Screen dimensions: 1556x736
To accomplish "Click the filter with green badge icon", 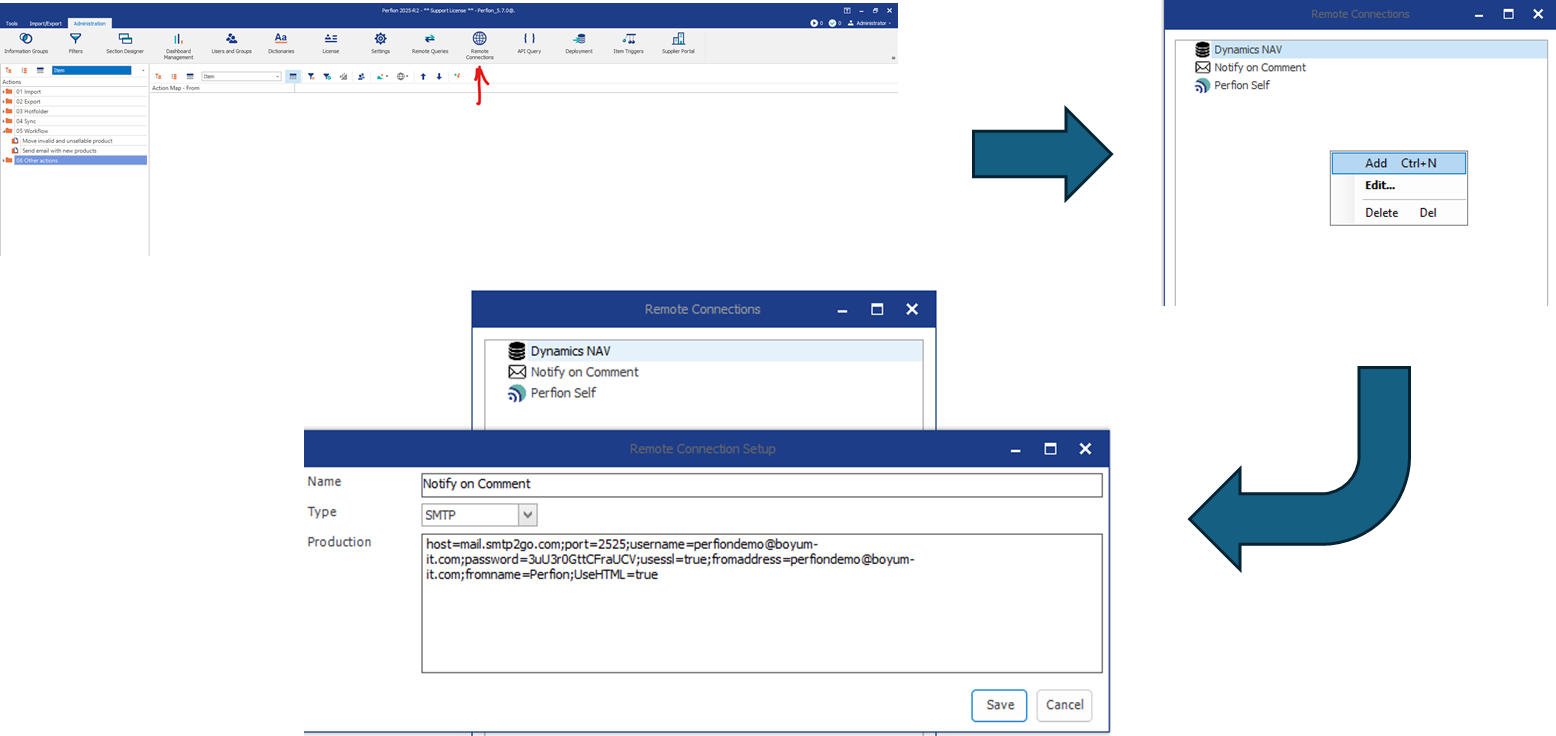I will 327,76.
